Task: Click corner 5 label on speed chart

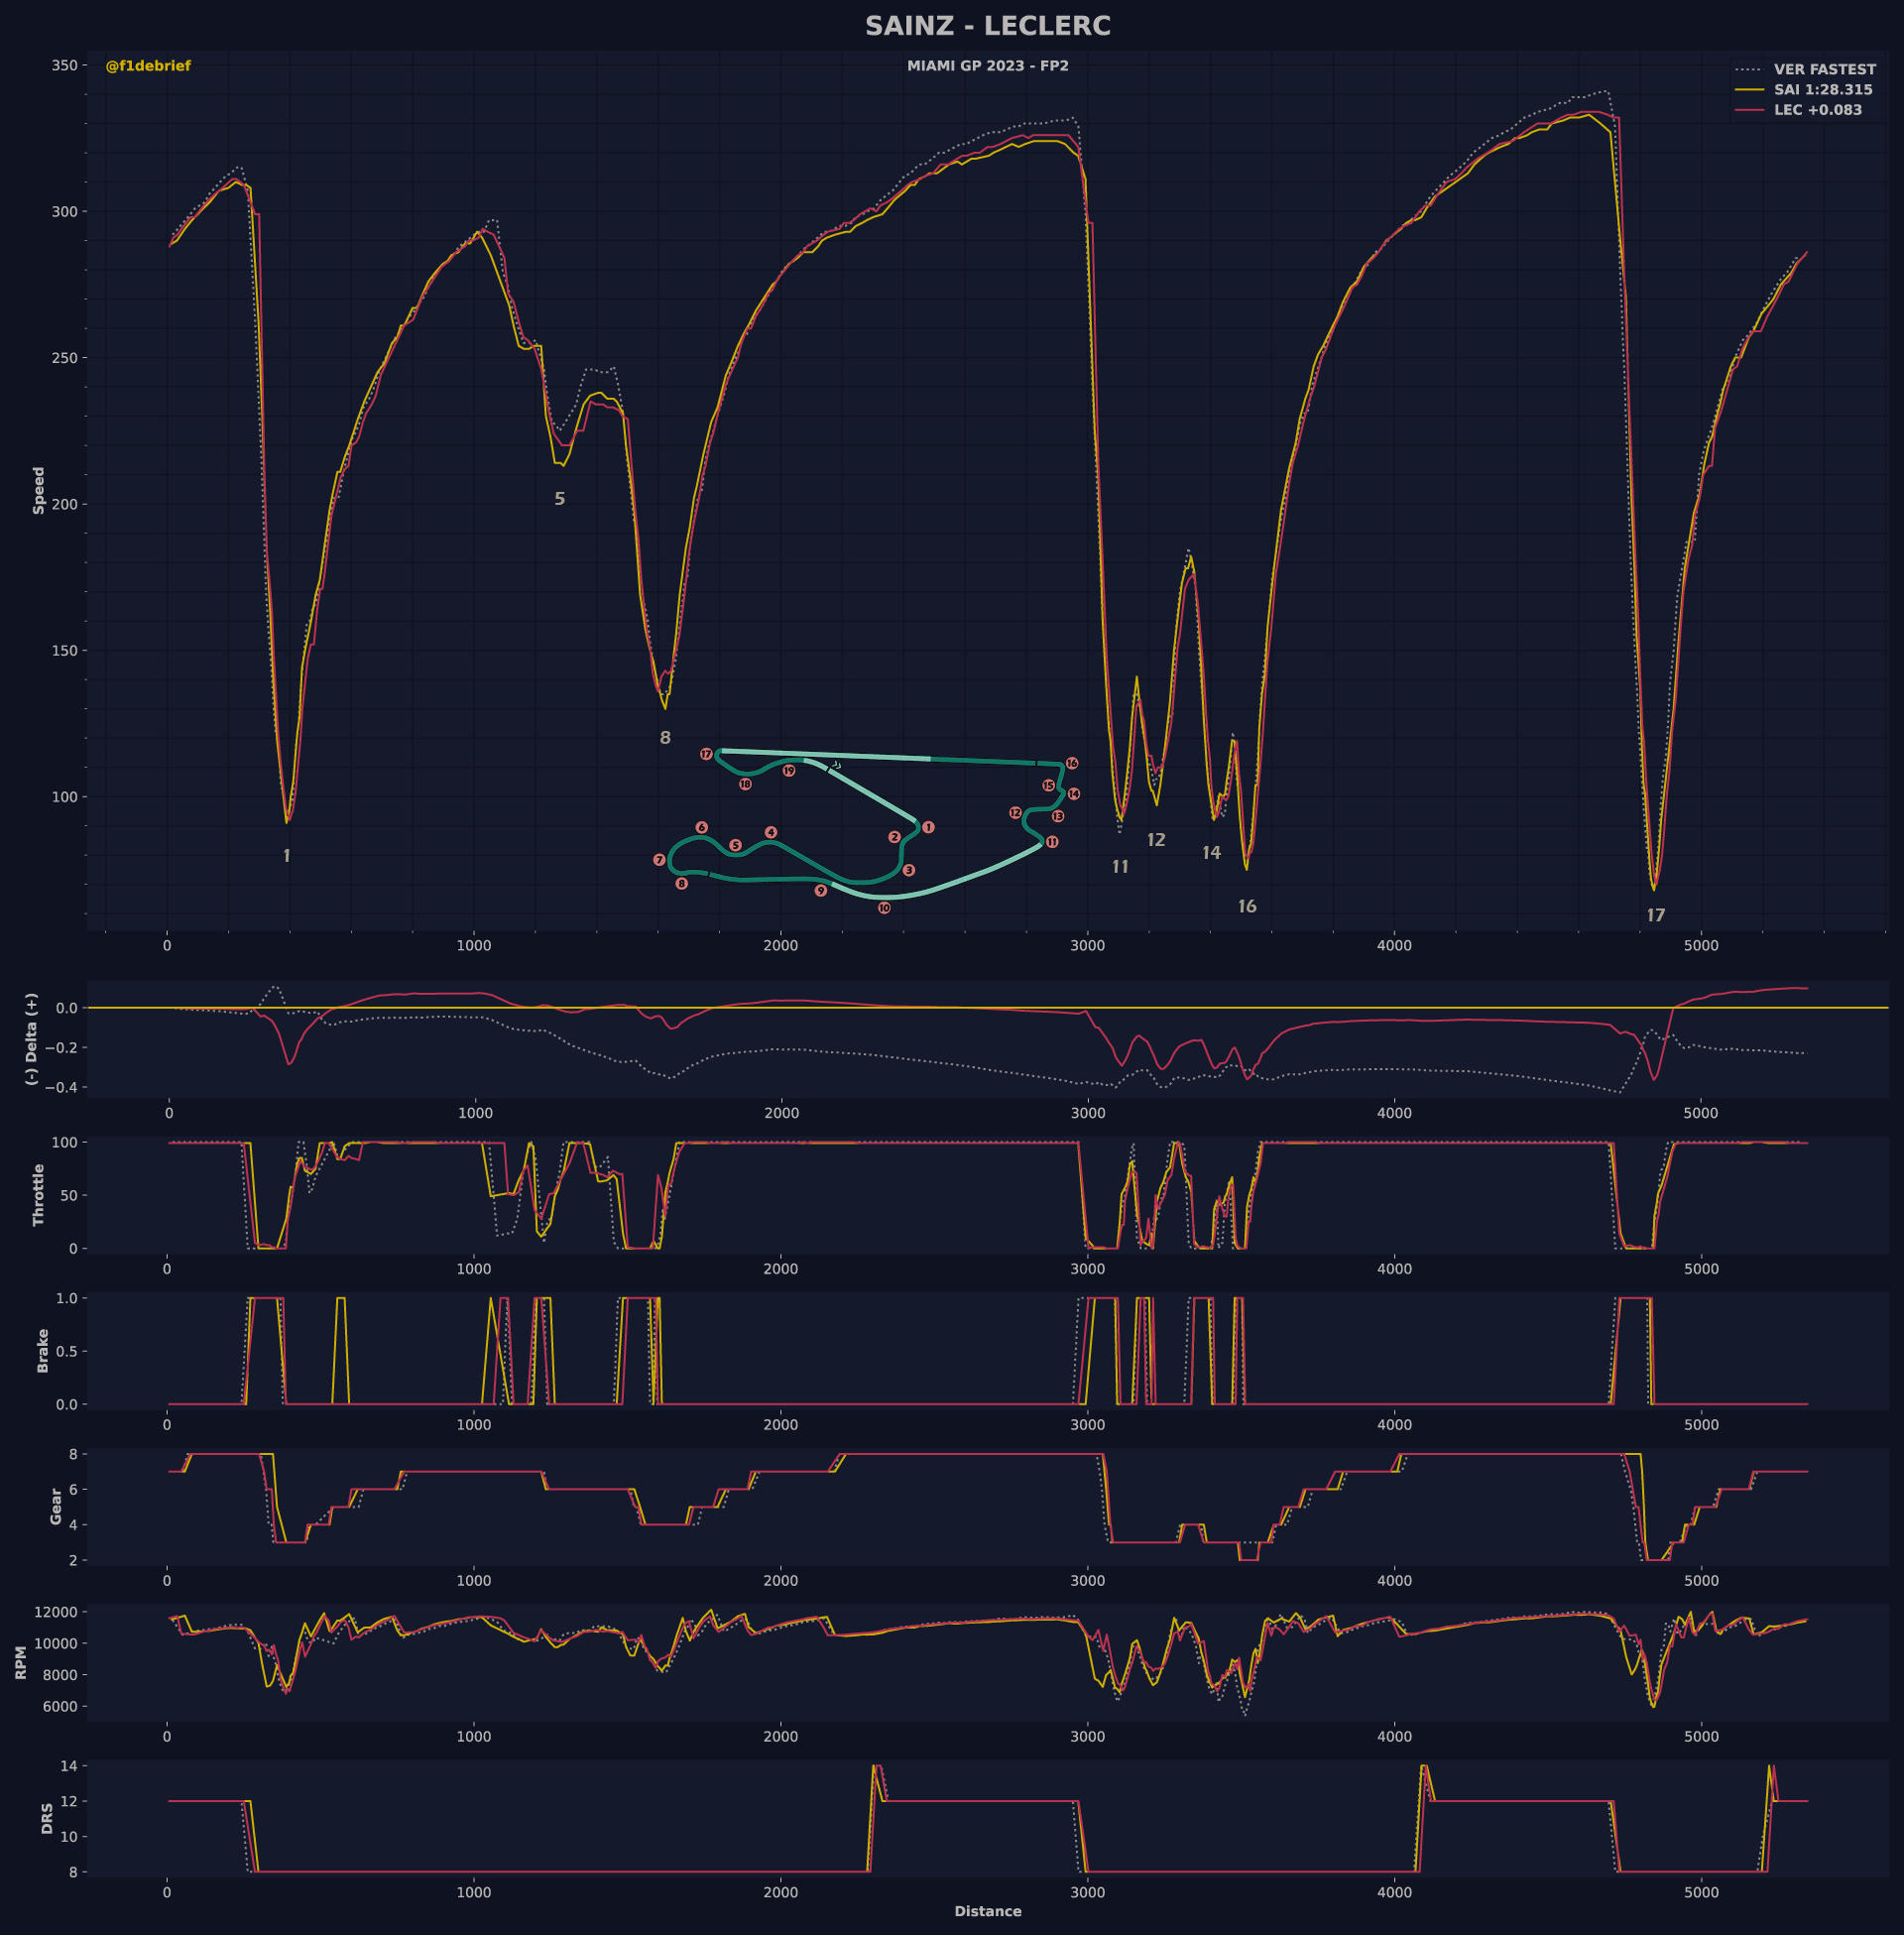Action: (x=560, y=499)
